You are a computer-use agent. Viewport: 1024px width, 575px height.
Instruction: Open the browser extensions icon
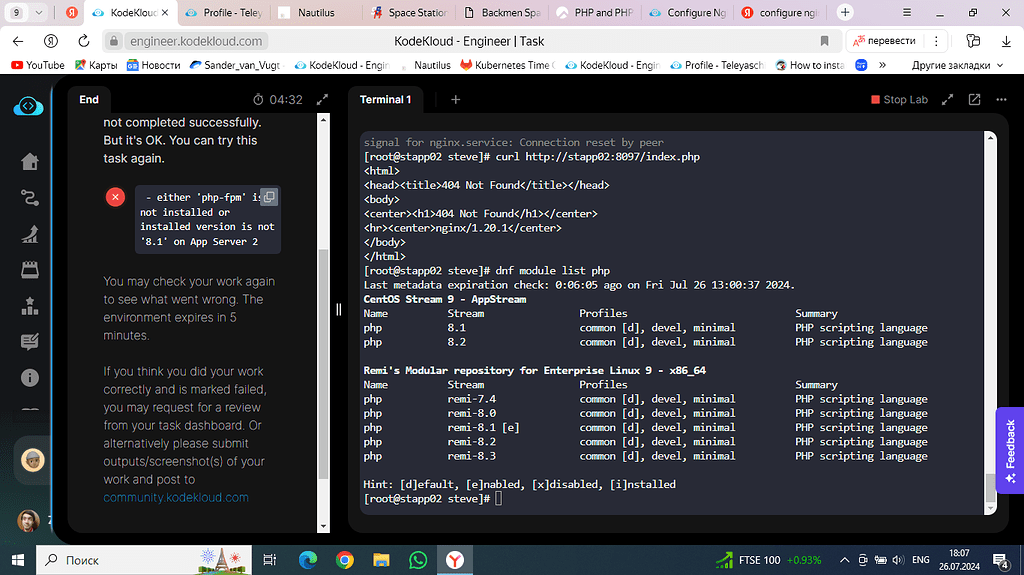coord(973,41)
